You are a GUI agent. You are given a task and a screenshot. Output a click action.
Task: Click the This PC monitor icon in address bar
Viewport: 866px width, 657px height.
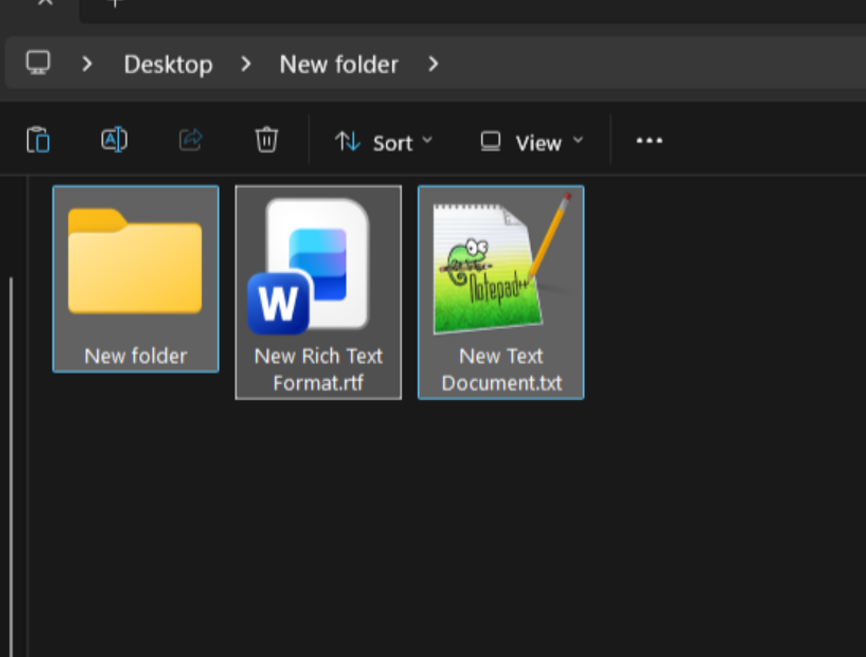coord(38,63)
